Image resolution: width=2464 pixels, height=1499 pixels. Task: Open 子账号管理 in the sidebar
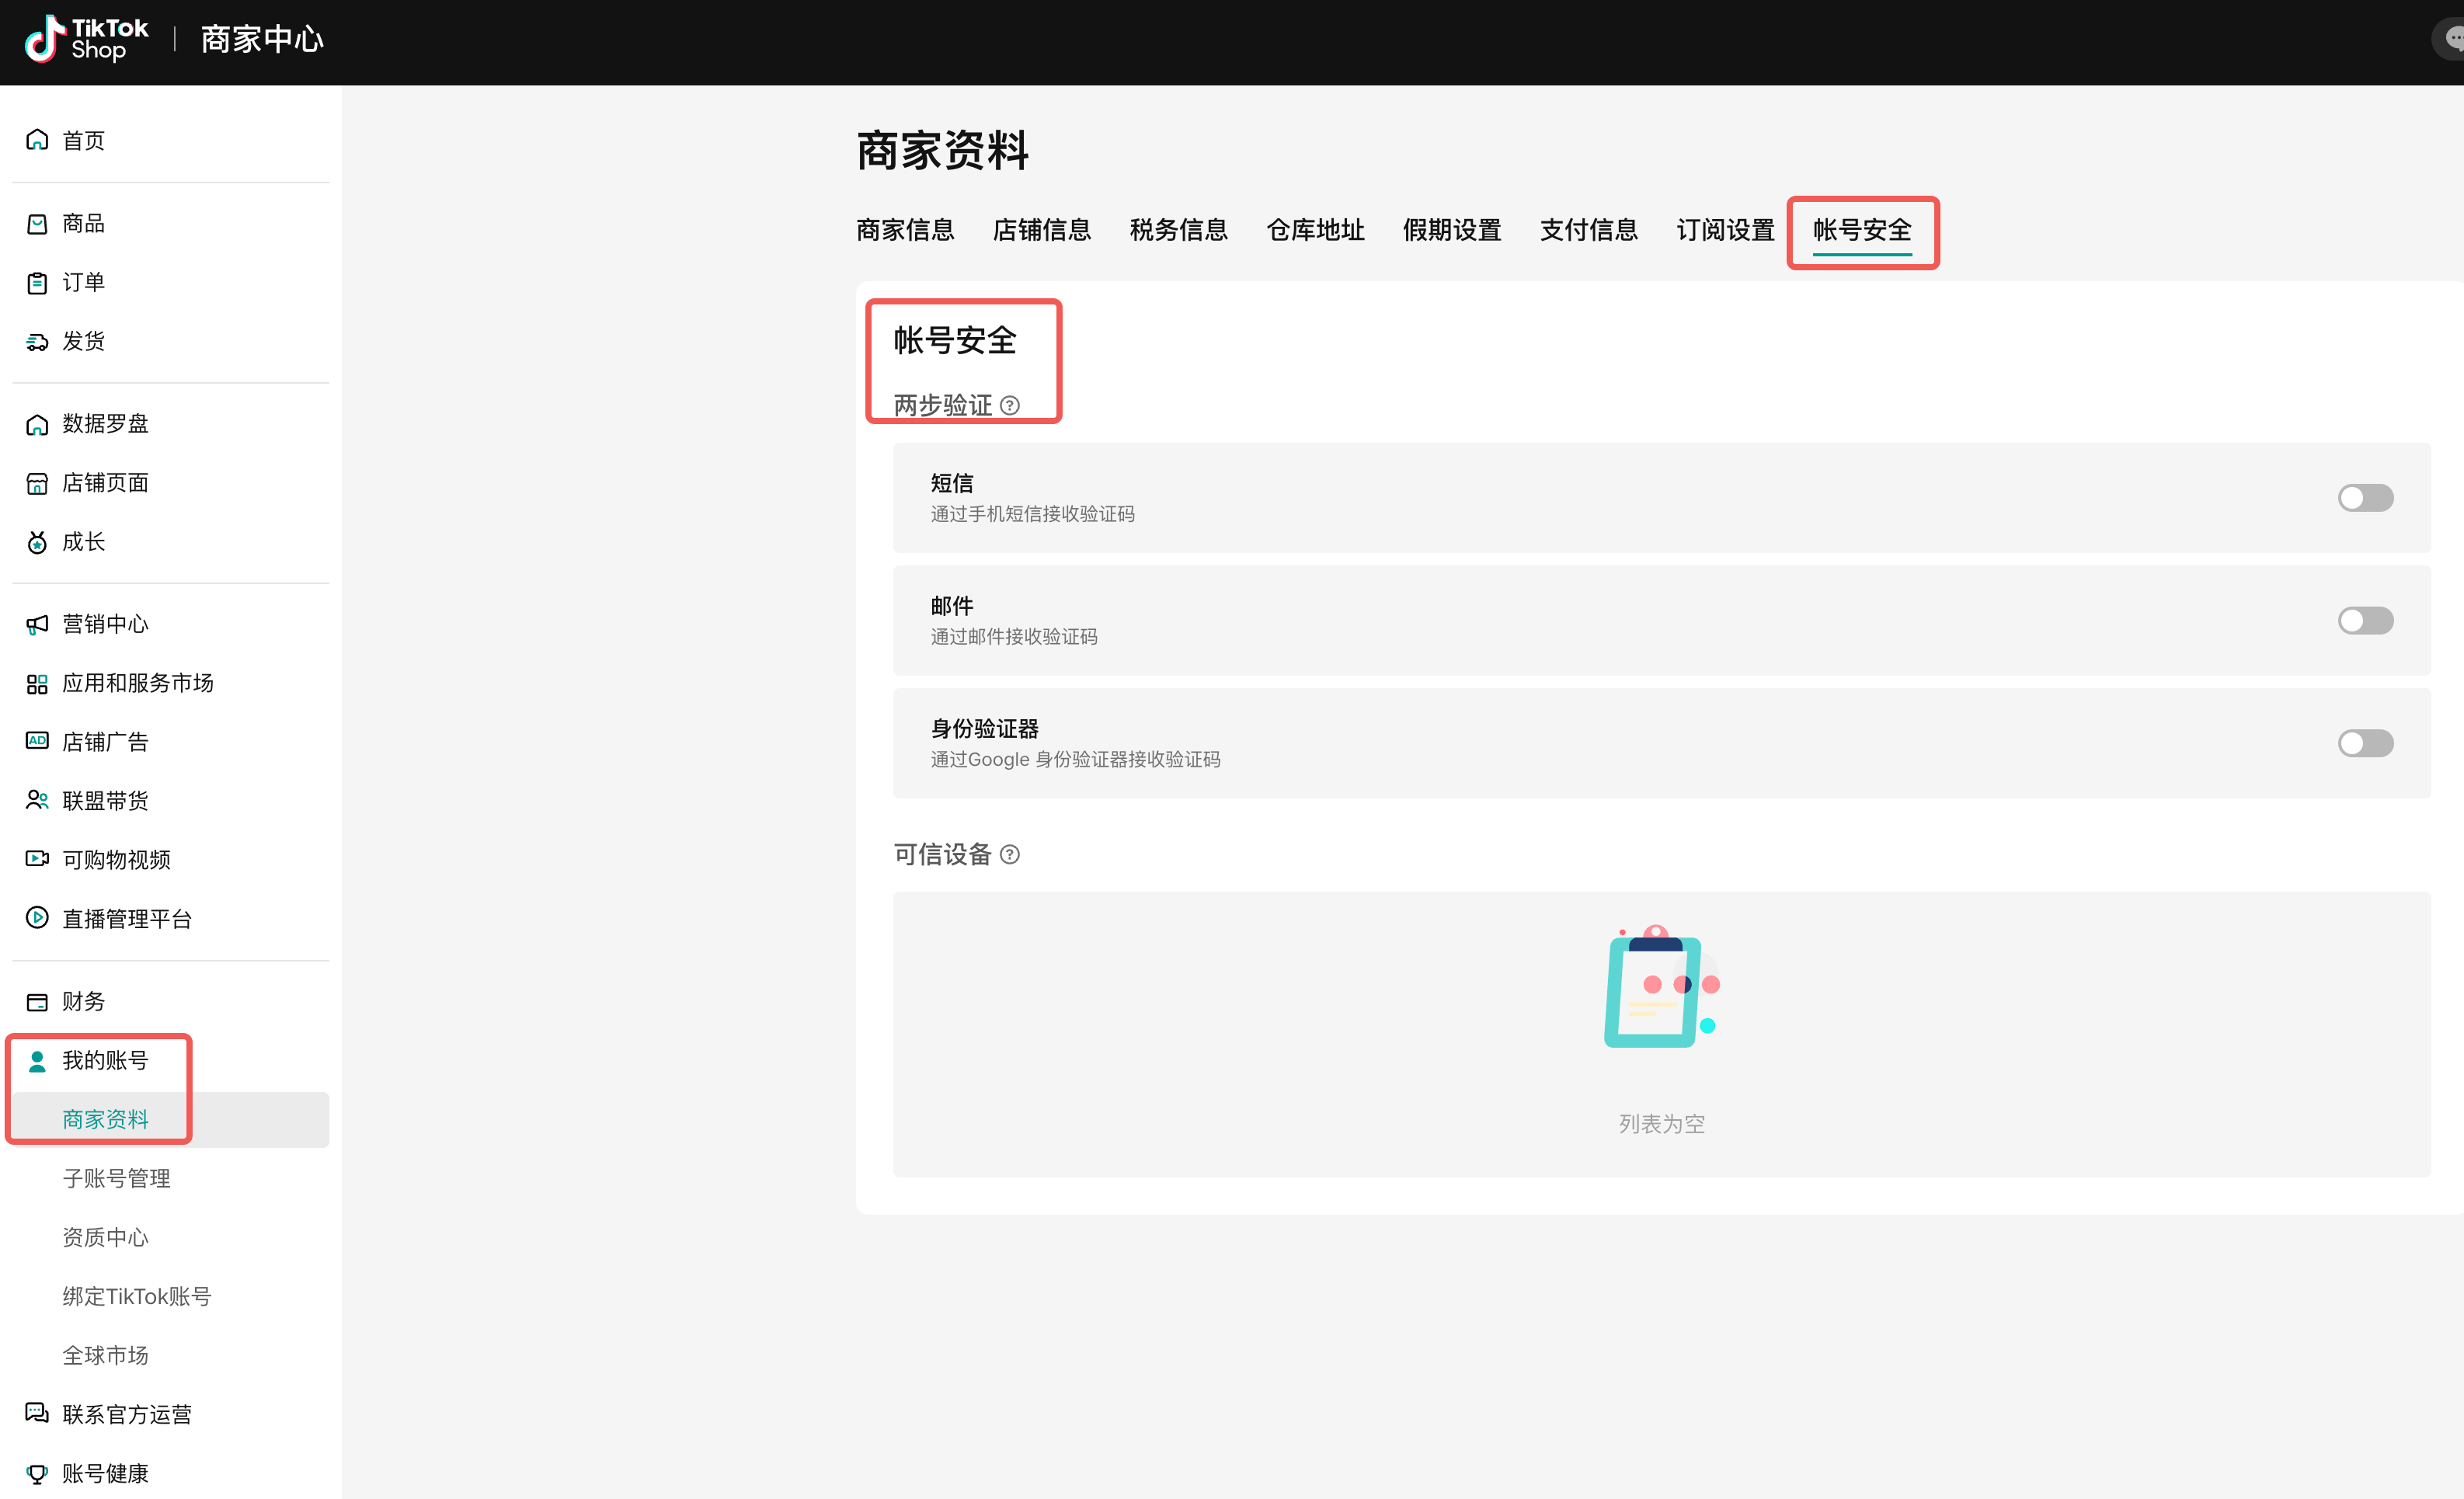[x=116, y=1178]
